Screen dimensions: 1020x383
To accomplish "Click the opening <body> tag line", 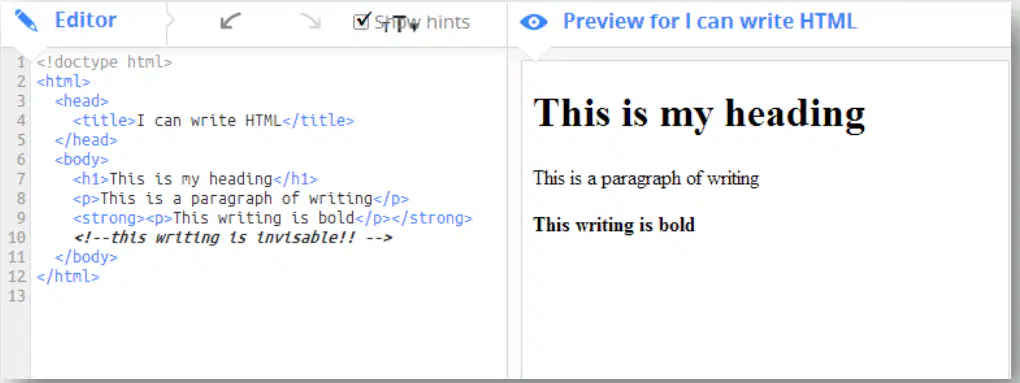I will click(x=81, y=160).
